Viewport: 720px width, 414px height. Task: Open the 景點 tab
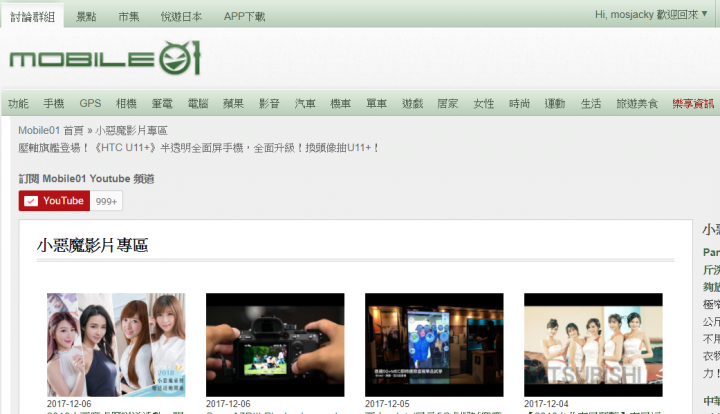86,17
